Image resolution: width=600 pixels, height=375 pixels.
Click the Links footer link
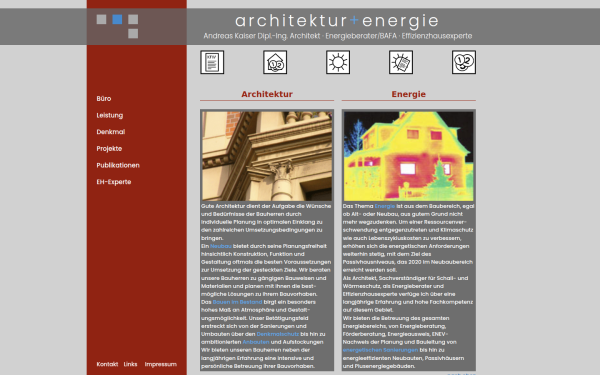point(130,364)
